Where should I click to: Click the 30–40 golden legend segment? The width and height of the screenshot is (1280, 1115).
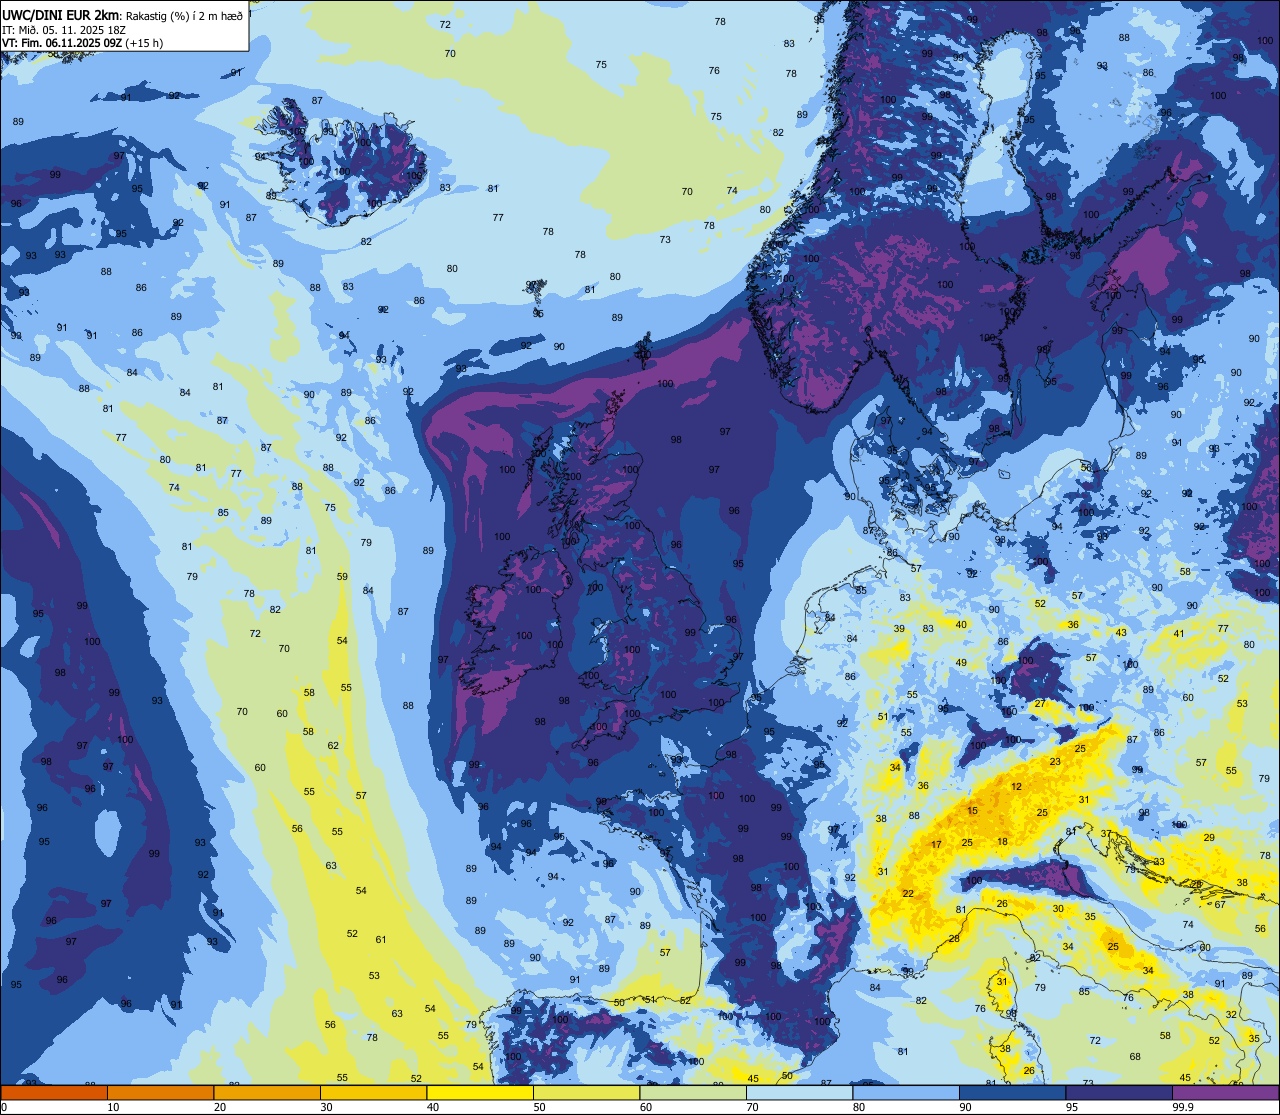(373, 1092)
